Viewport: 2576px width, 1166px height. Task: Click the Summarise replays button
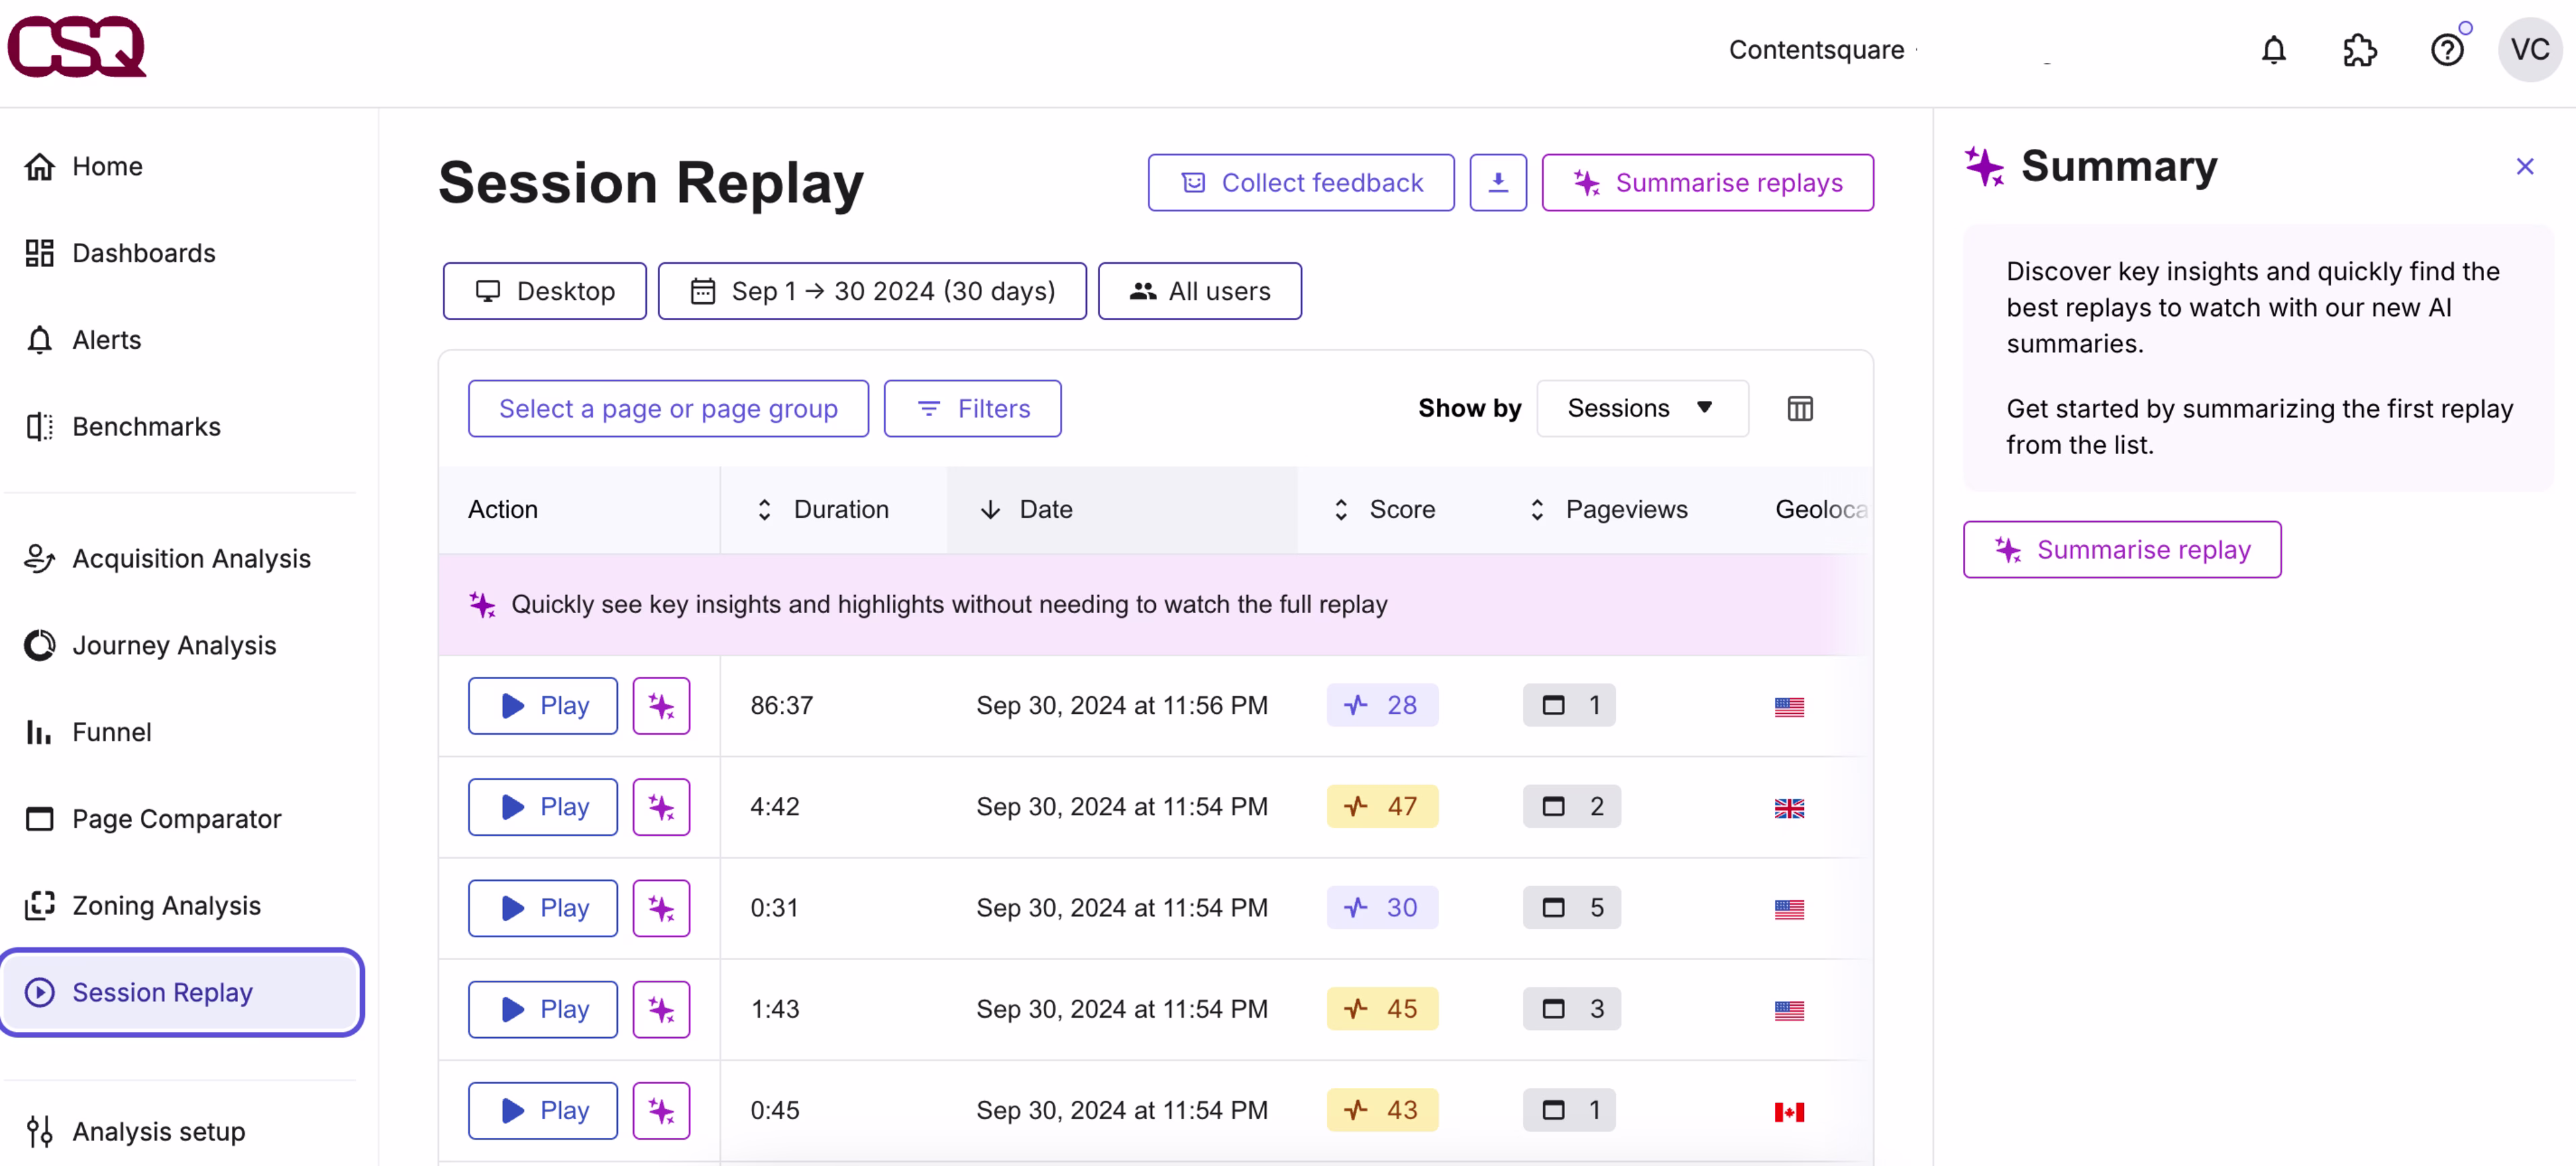[1707, 182]
